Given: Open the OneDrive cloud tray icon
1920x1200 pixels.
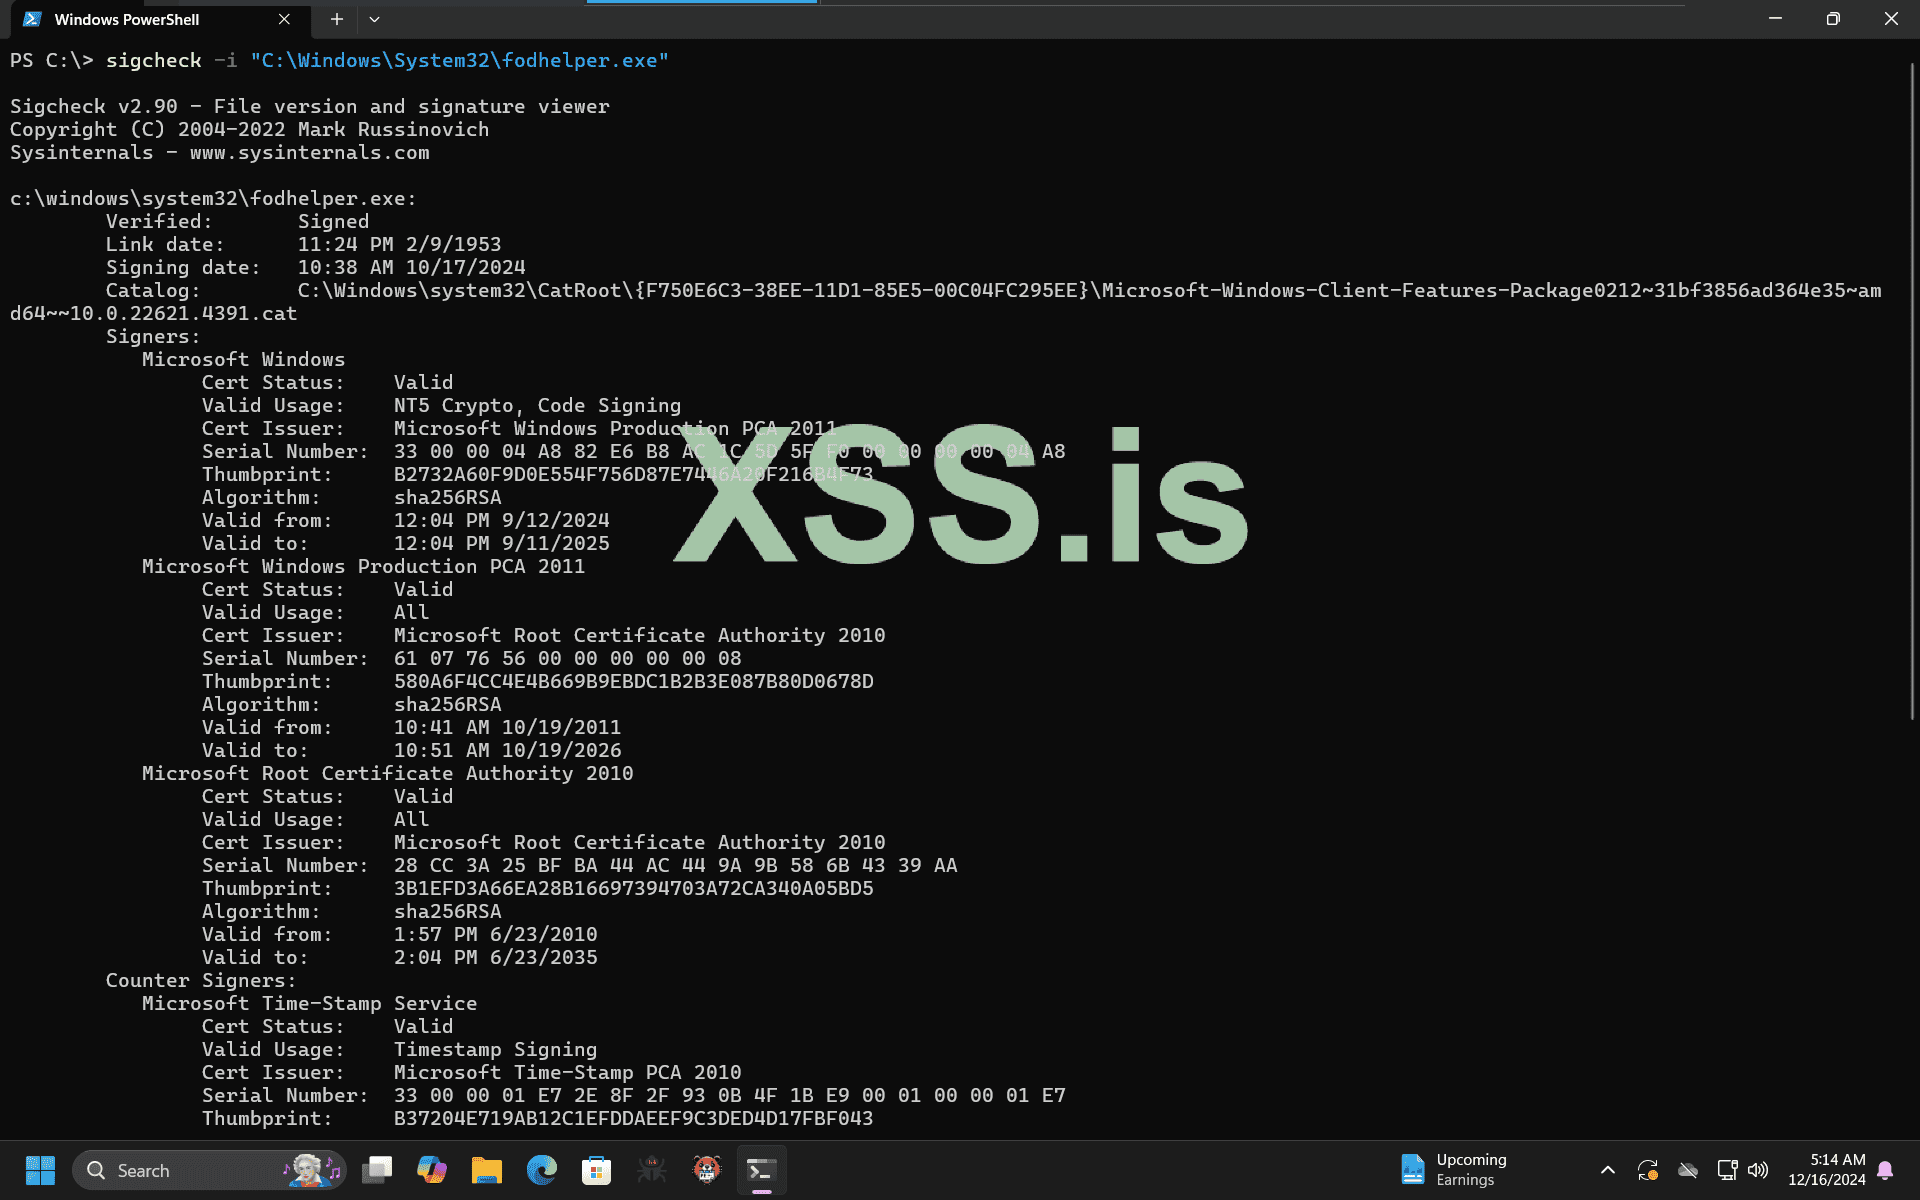Looking at the screenshot, I should coord(1688,1170).
